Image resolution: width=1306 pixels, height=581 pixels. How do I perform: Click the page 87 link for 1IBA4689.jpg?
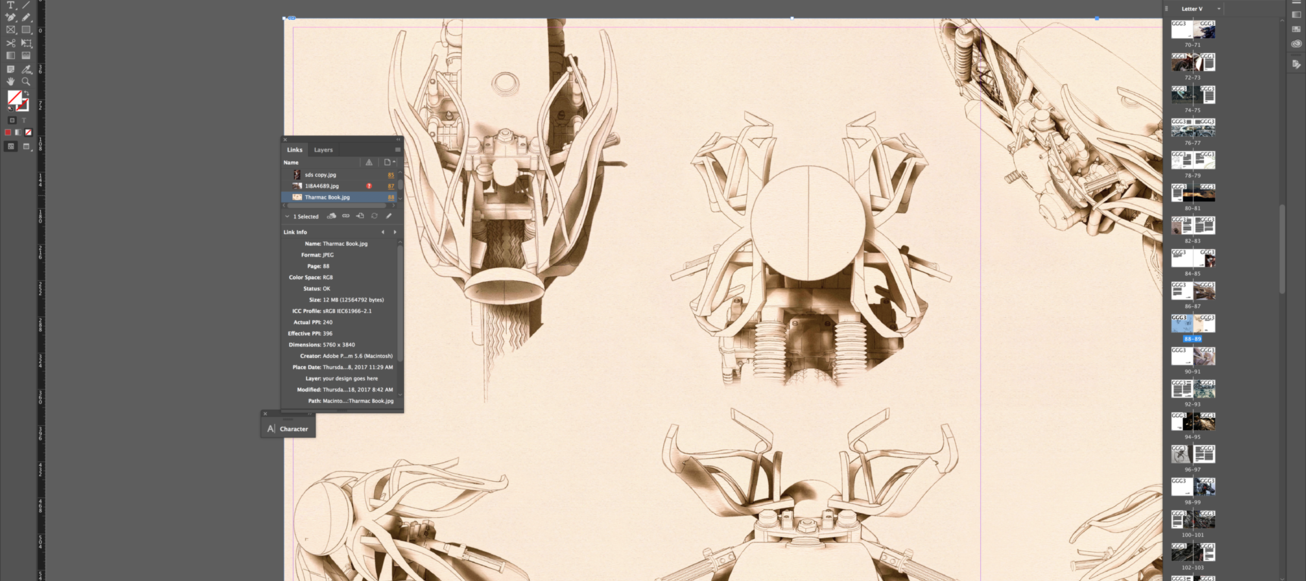coord(391,186)
